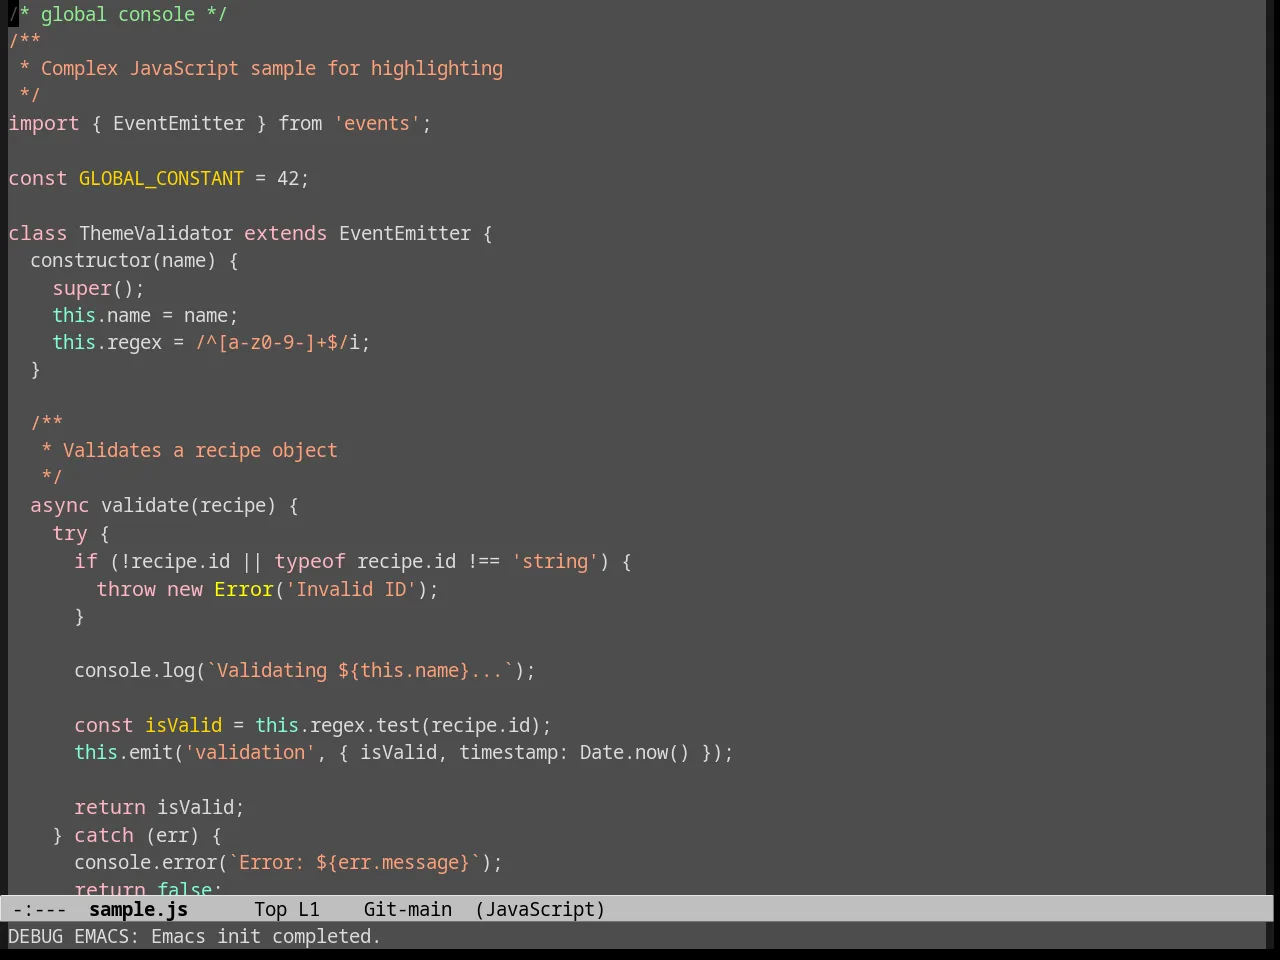Click the 'extends' keyword
Viewport: 1280px width, 960px height.
click(285, 233)
